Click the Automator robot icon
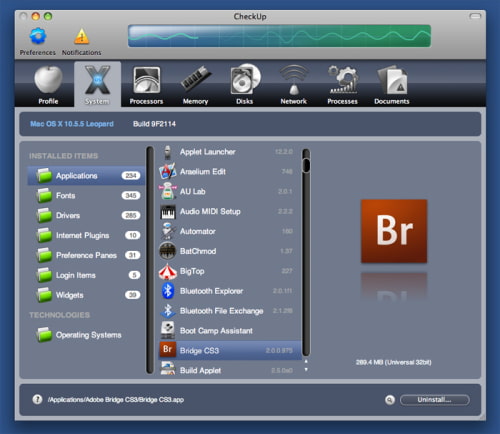 coord(168,231)
